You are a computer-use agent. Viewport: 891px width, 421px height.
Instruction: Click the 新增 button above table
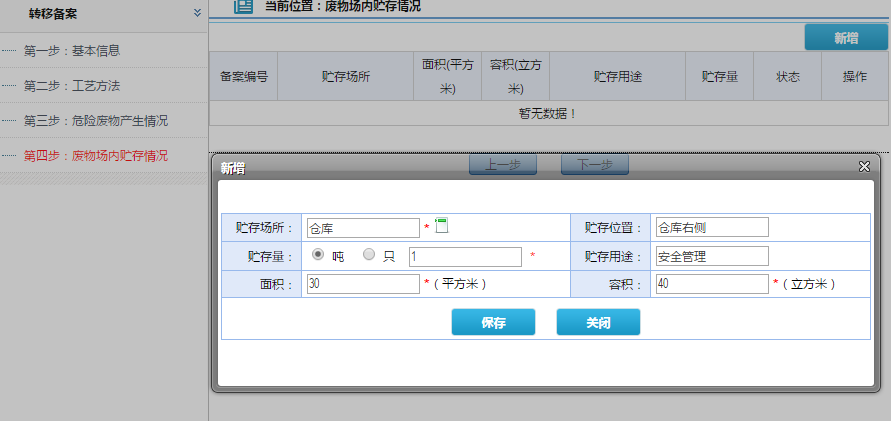click(x=845, y=38)
